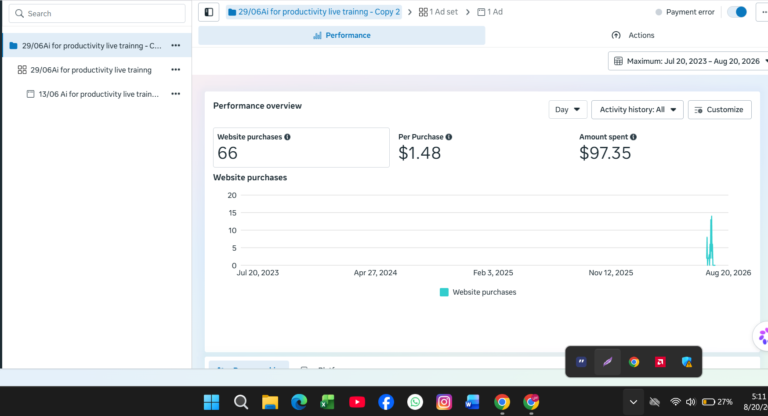Image resolution: width=768 pixels, height=416 pixels.
Task: Go to 1 Ad set breadcrumb
Action: (438, 12)
